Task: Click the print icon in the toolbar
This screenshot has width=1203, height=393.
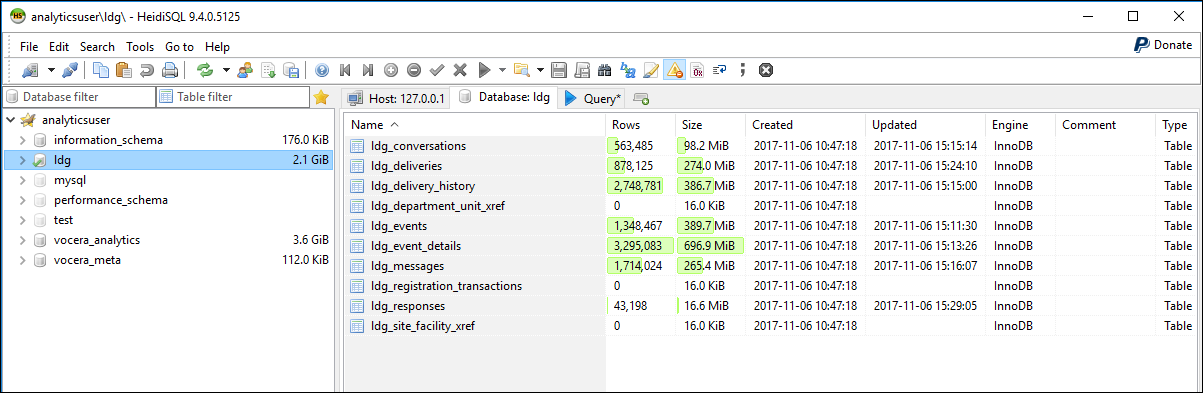Action: coord(169,70)
